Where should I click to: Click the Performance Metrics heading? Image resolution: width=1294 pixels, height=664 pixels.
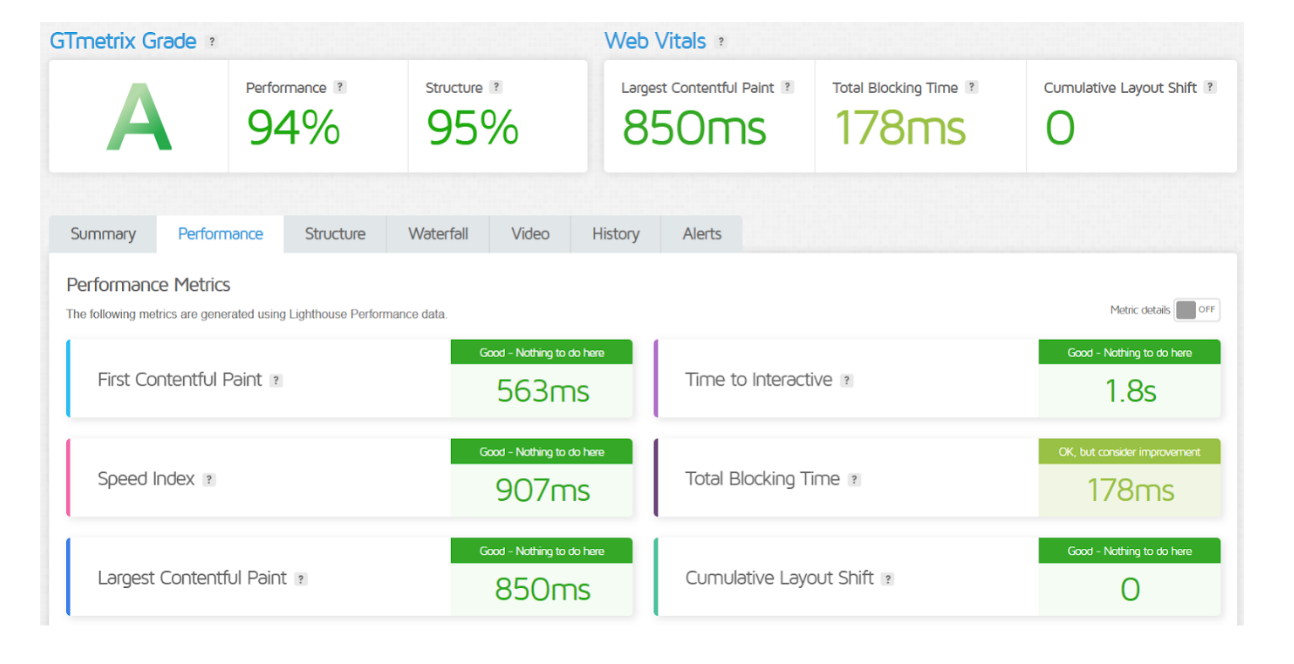(148, 285)
